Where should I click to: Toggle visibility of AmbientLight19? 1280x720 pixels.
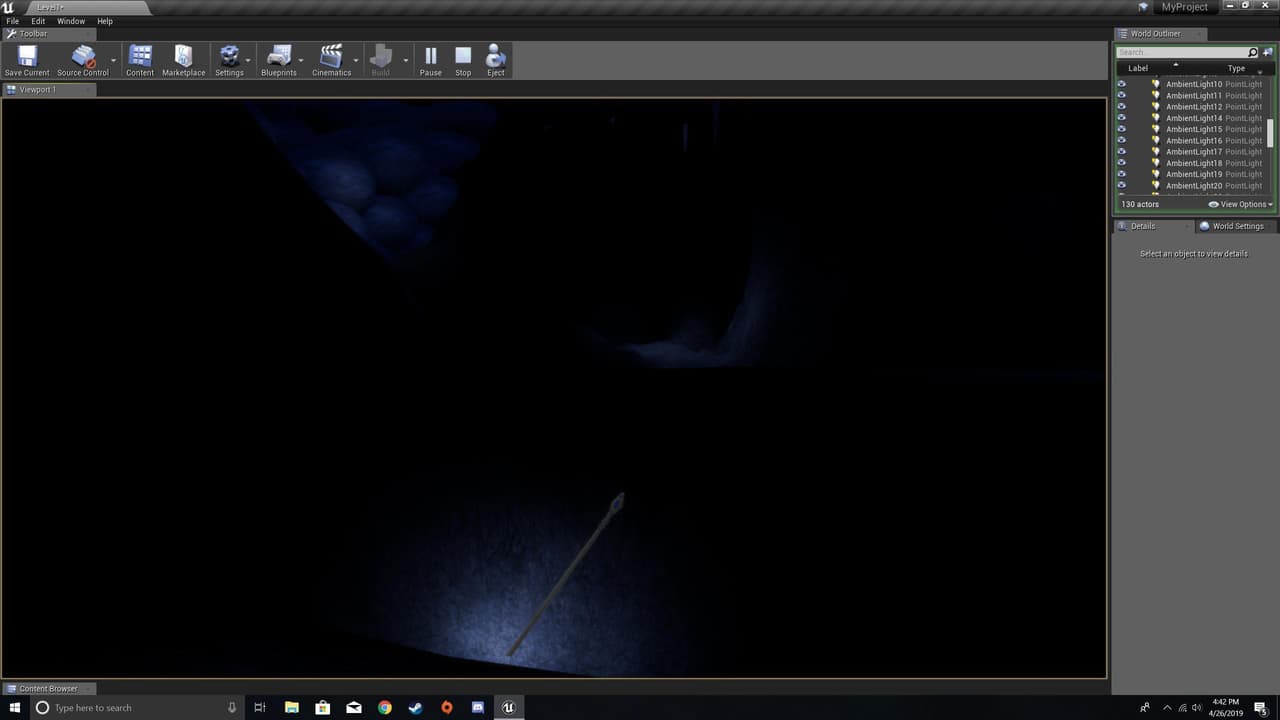pyautogui.click(x=1121, y=174)
